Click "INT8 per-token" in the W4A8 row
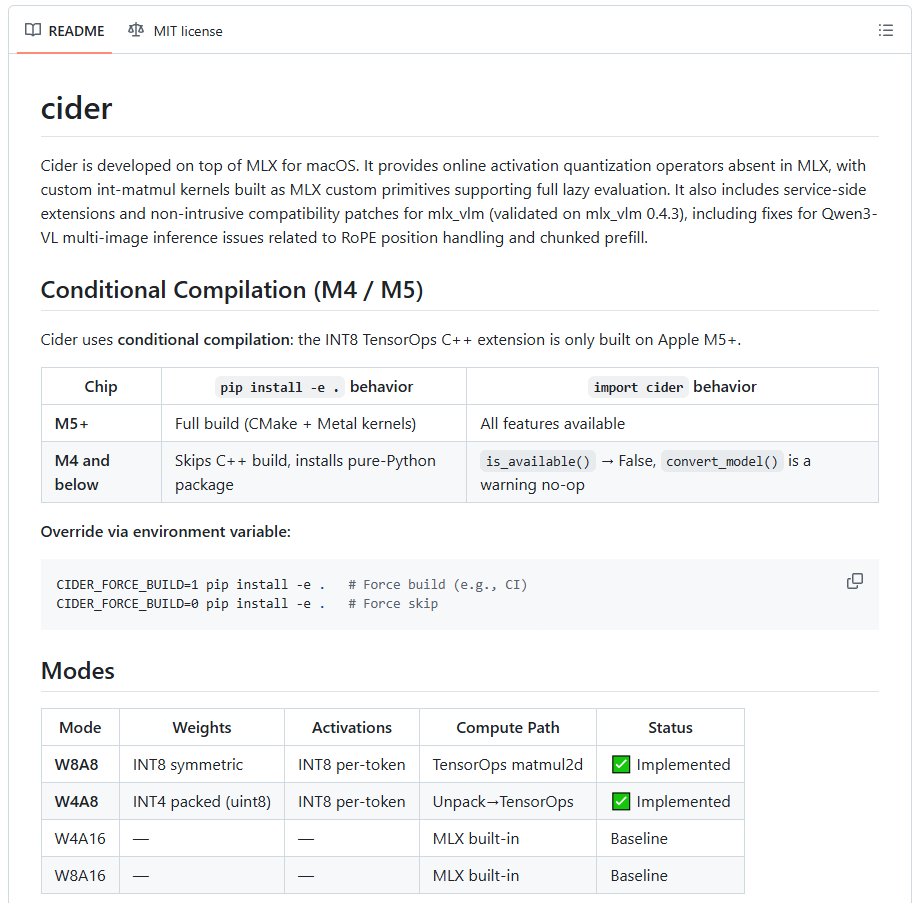The image size is (918, 903). click(351, 801)
